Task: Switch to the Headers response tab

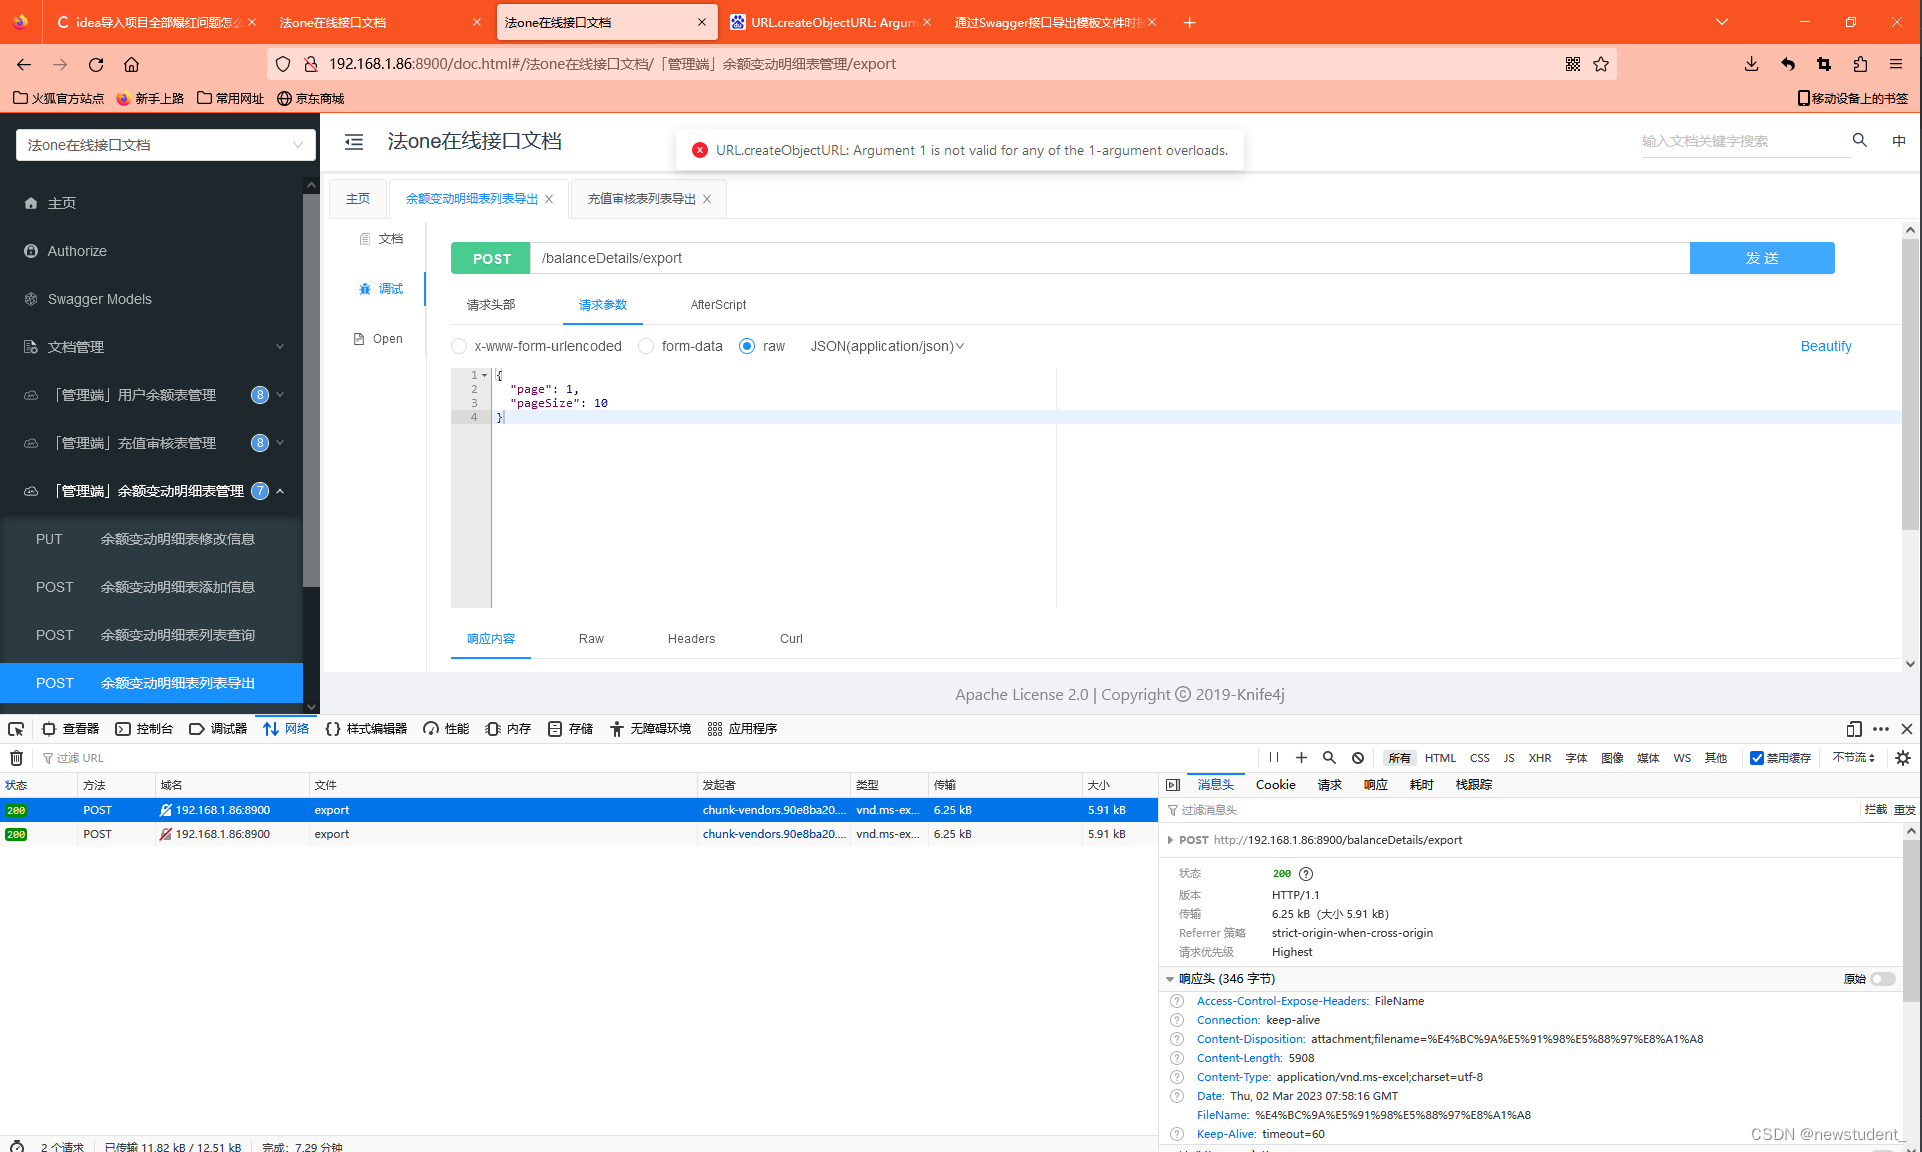Action: point(691,639)
